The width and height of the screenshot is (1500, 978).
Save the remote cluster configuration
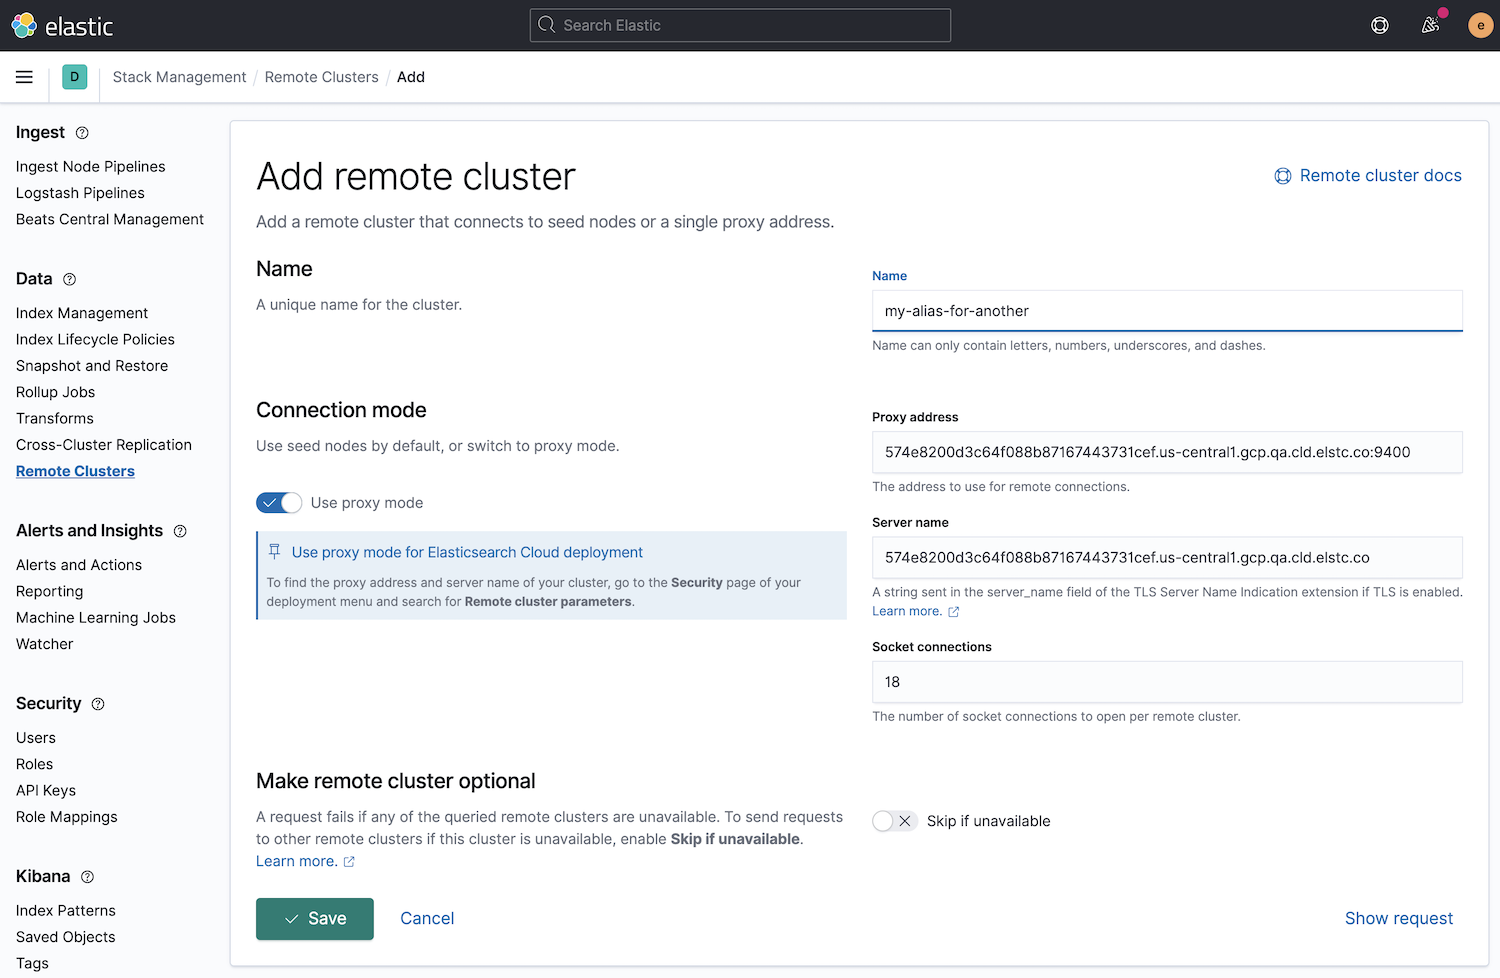(314, 918)
